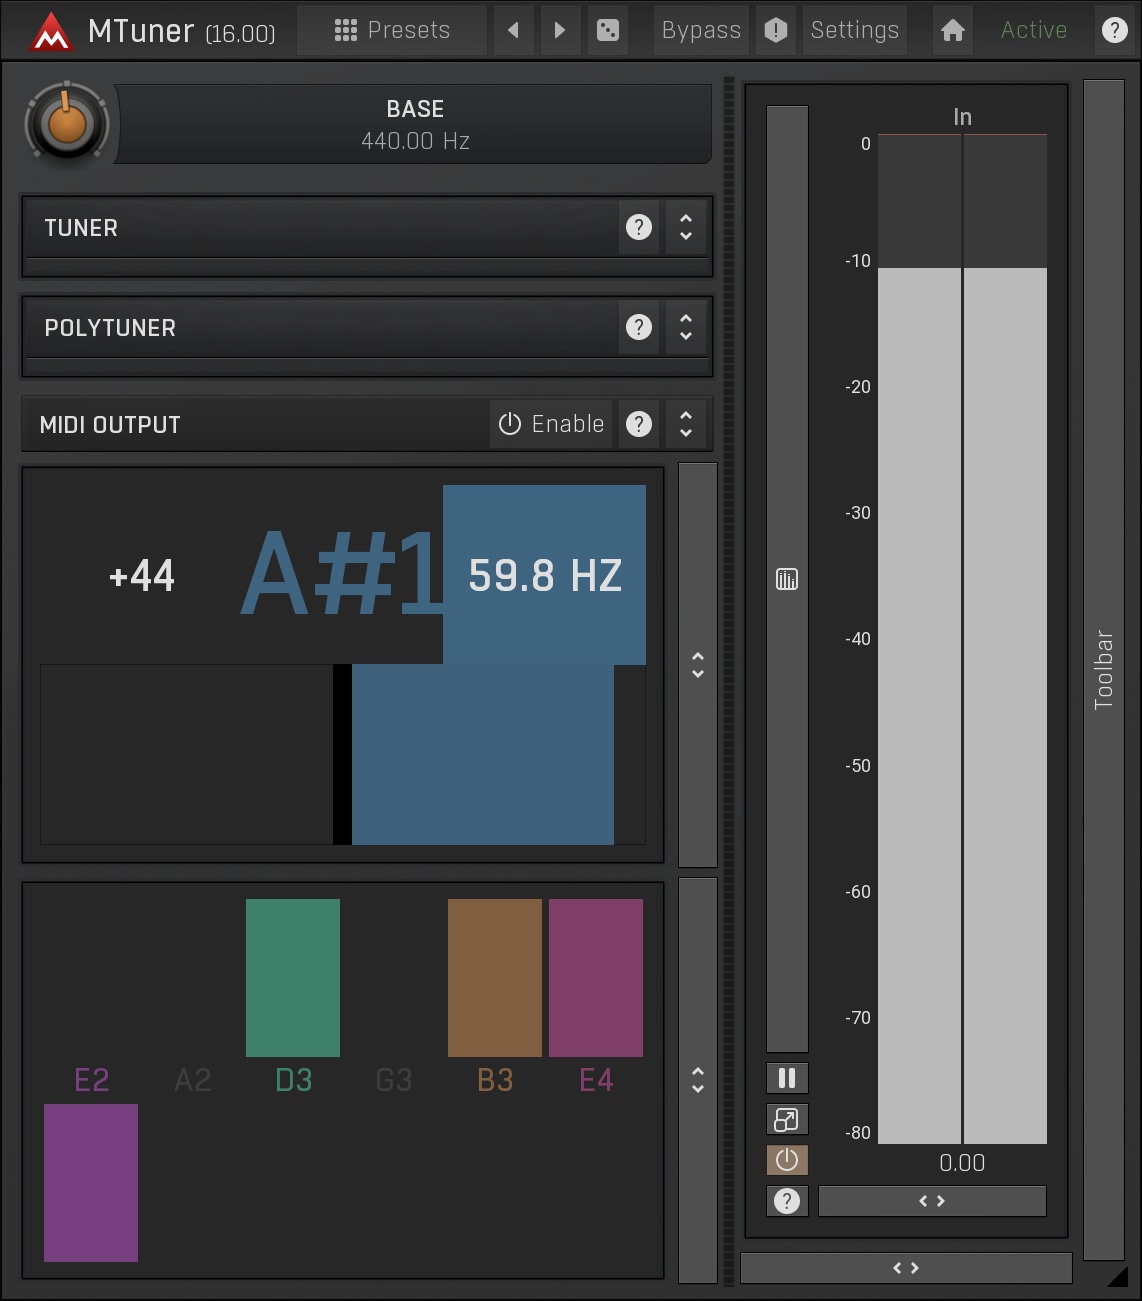Open help for the POLYTUNER section
1142x1301 pixels.
coord(639,327)
